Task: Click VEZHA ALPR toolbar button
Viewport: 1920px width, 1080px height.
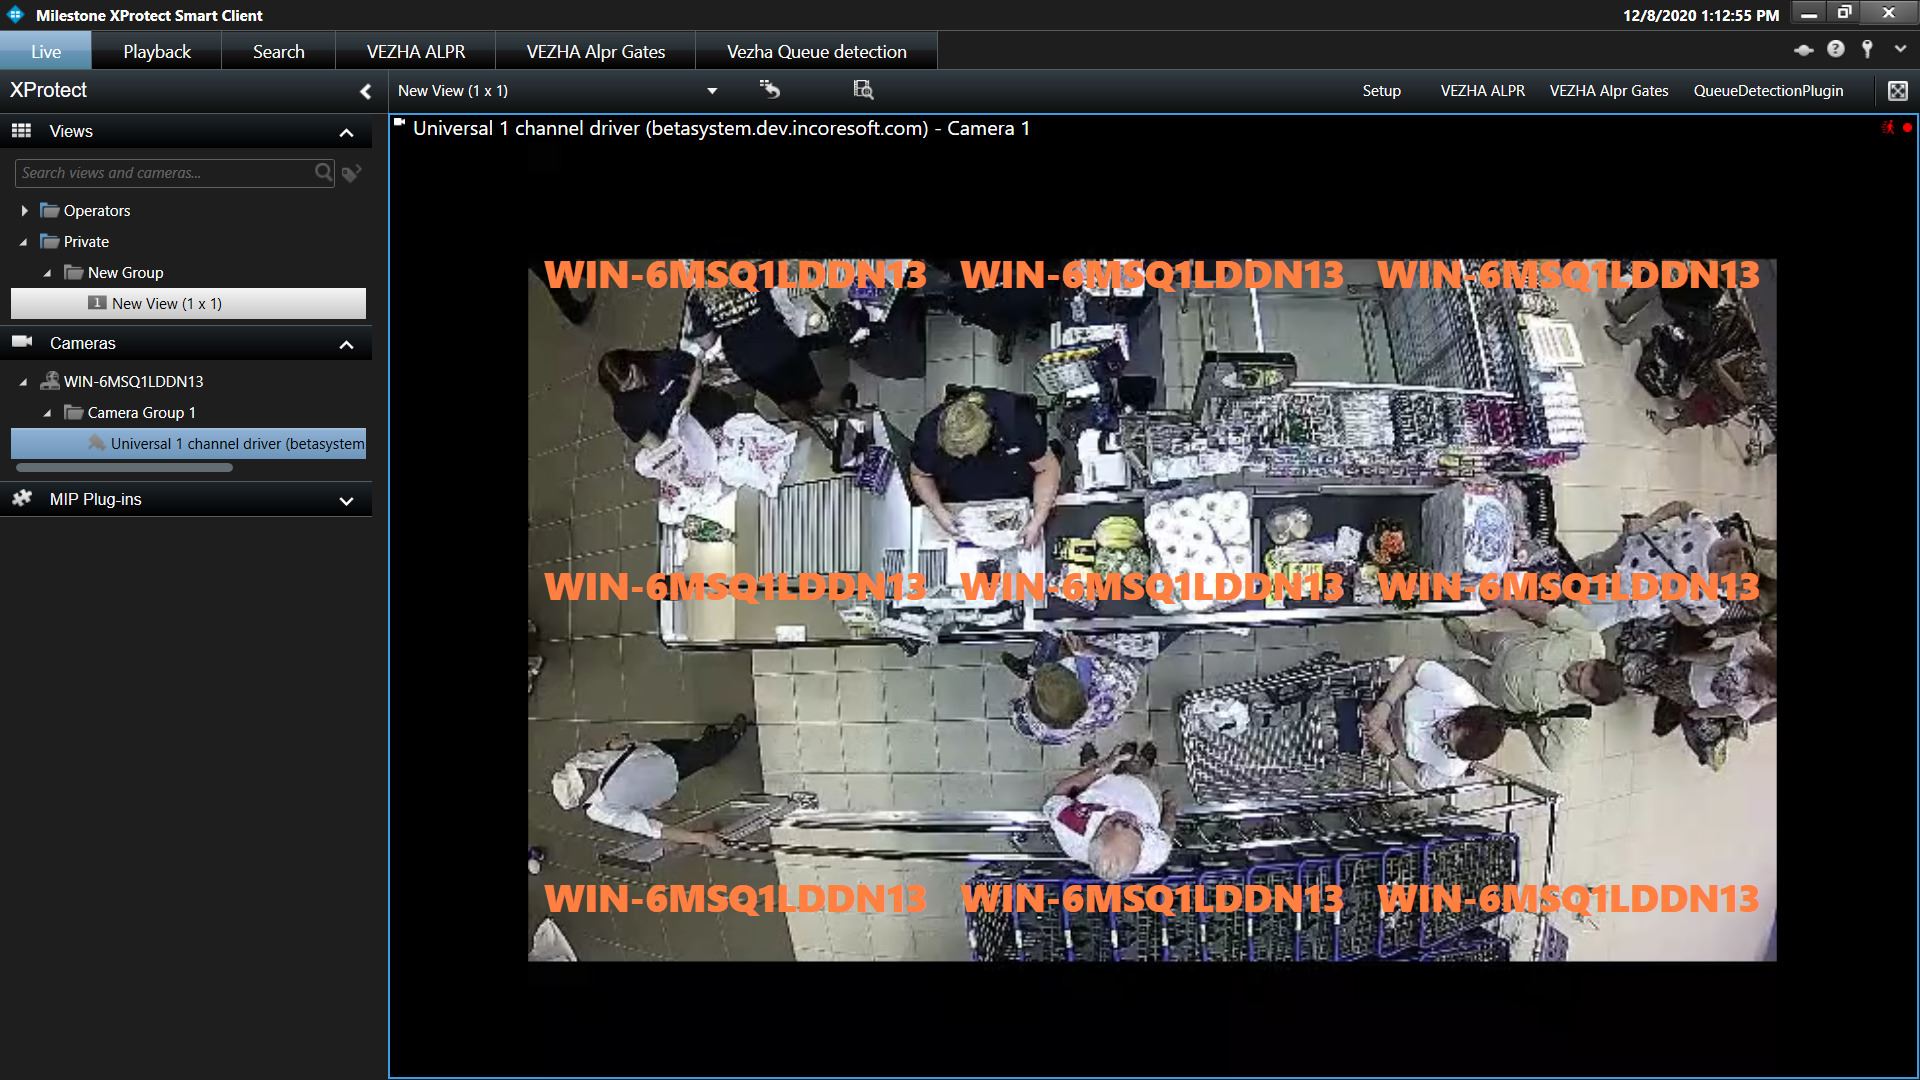Action: tap(1482, 90)
